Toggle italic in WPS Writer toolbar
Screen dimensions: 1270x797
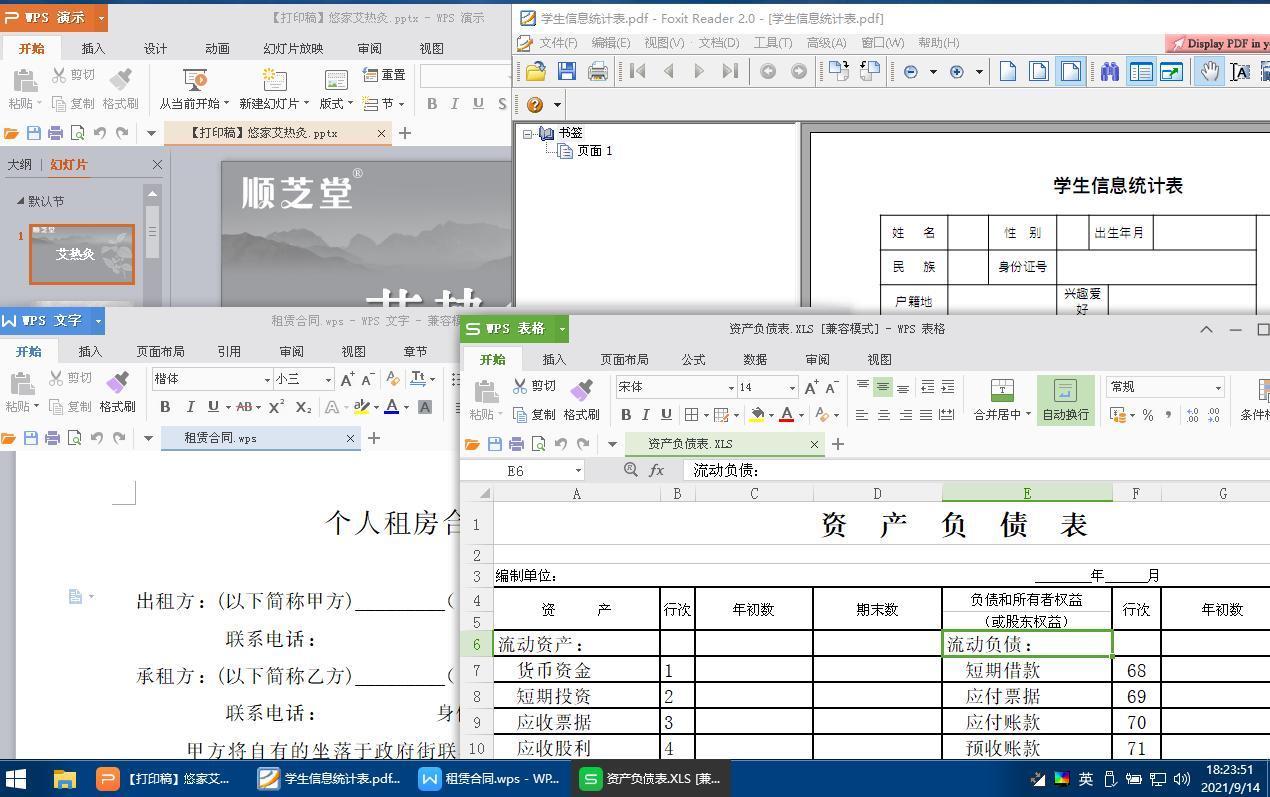[x=189, y=407]
